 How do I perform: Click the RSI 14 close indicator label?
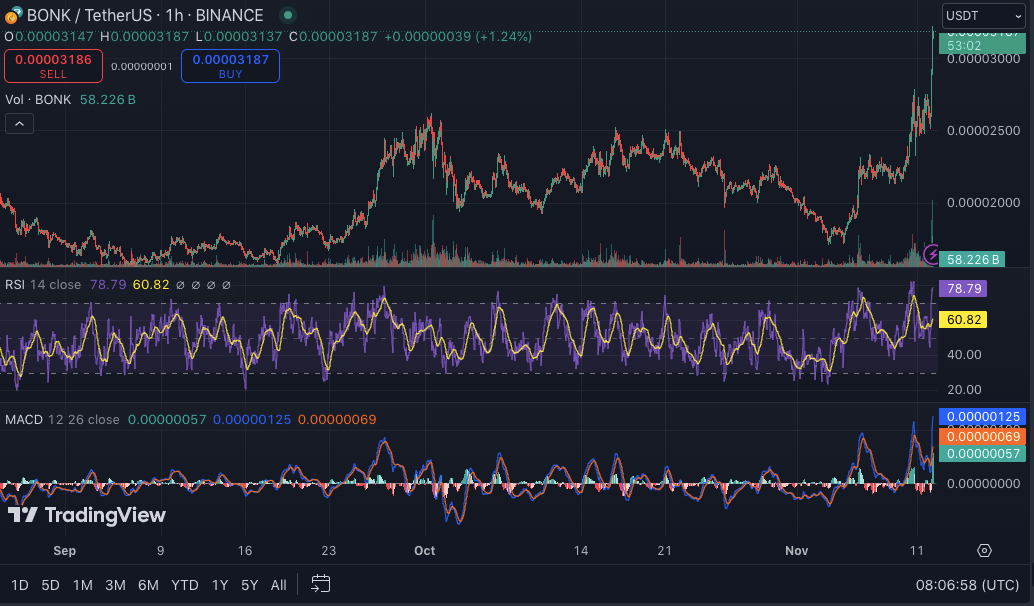[43, 285]
